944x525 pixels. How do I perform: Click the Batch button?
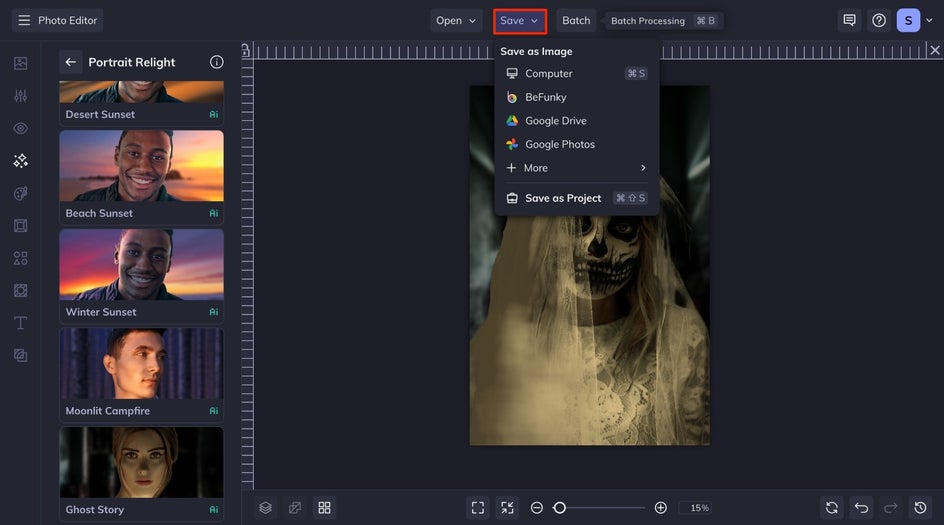(x=576, y=20)
